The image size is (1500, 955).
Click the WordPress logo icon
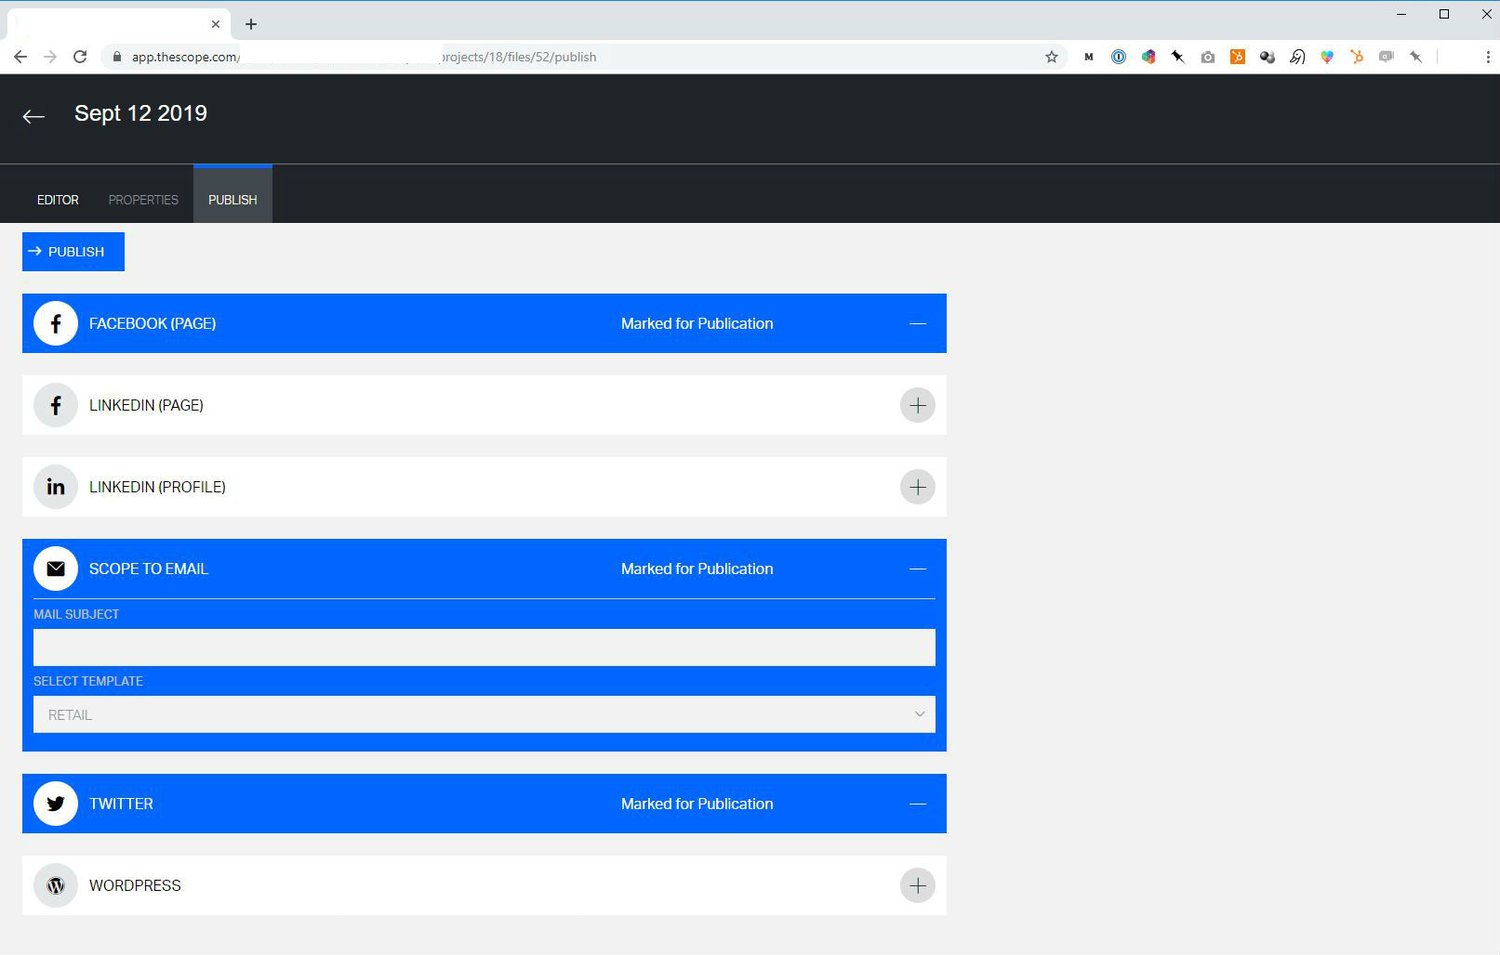[x=55, y=885]
